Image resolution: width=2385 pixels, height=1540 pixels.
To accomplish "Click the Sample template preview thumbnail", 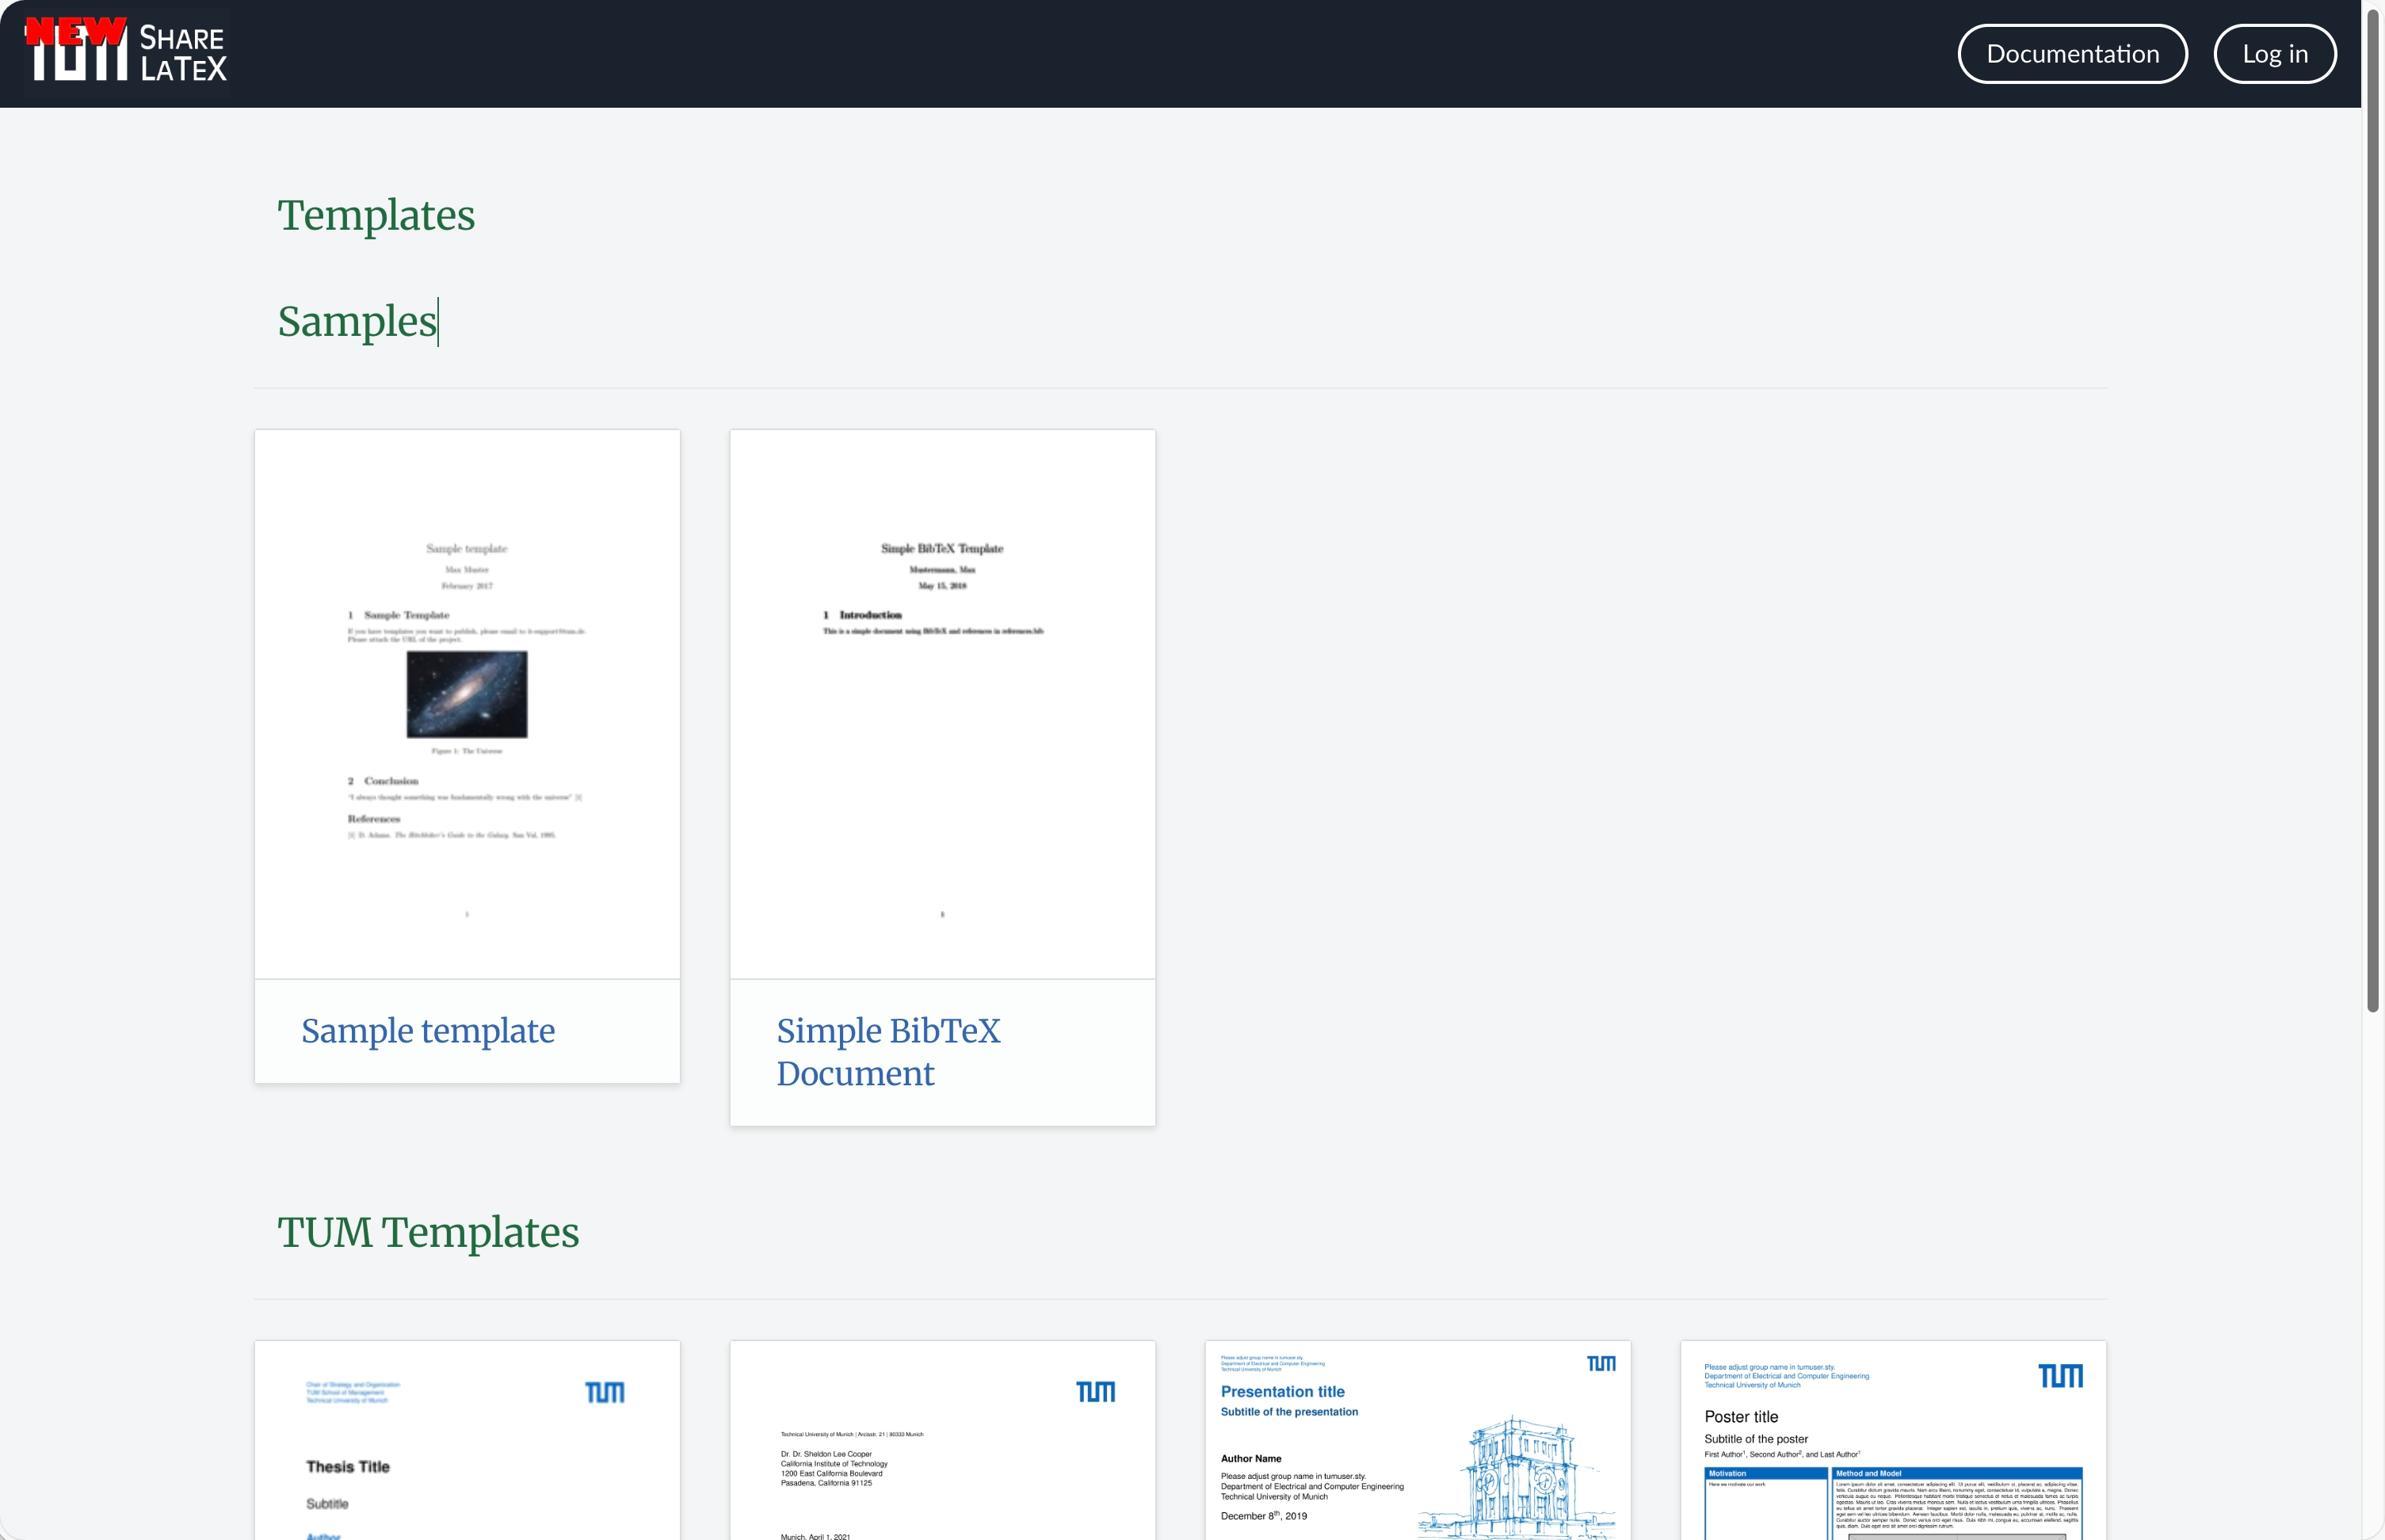I will coord(467,704).
